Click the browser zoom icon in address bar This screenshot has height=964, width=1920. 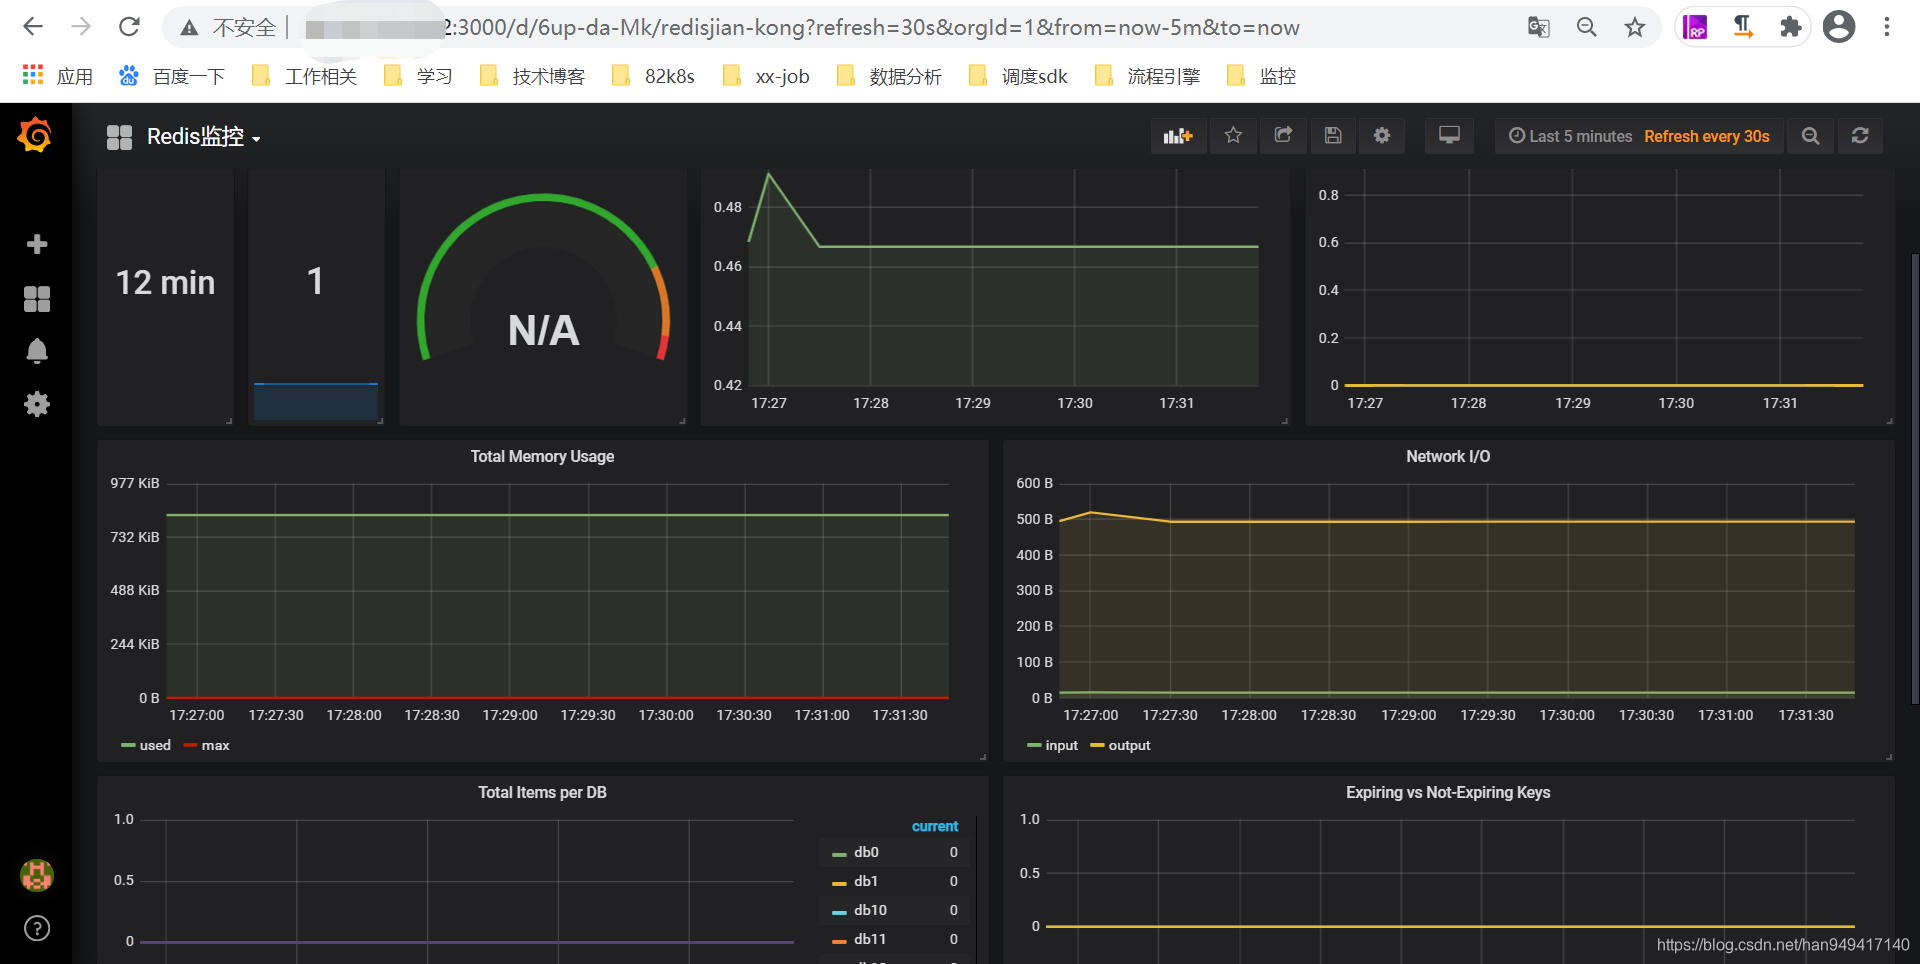(x=1586, y=27)
